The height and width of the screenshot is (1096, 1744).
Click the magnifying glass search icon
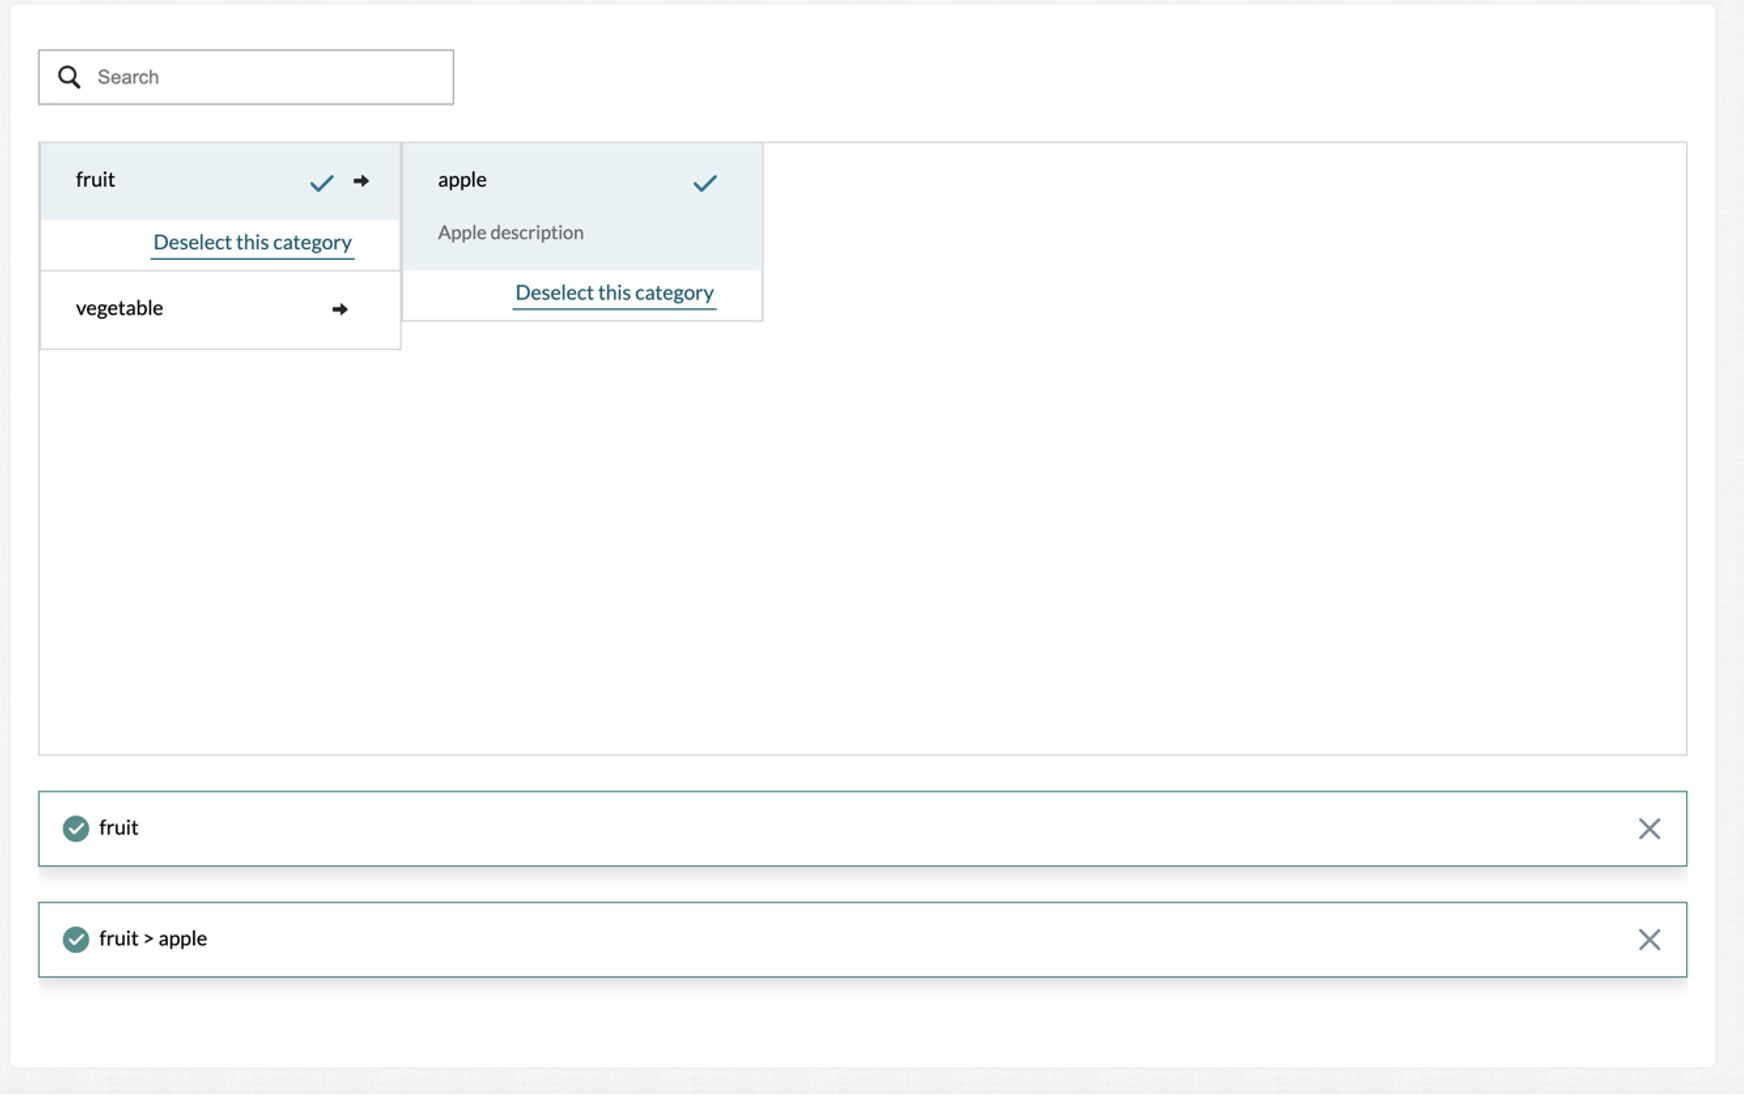(x=69, y=77)
